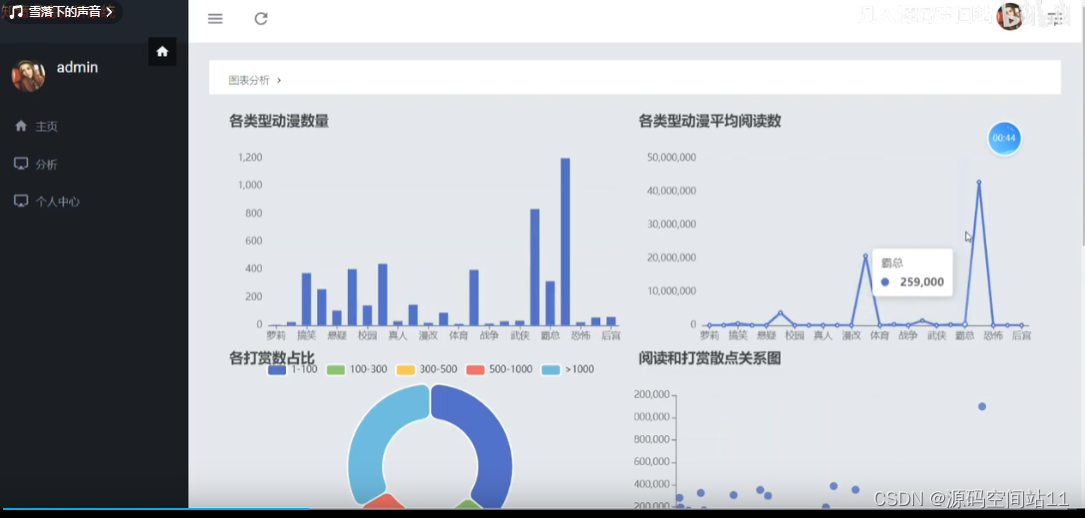Click the home icon beside 主页

tap(21, 126)
